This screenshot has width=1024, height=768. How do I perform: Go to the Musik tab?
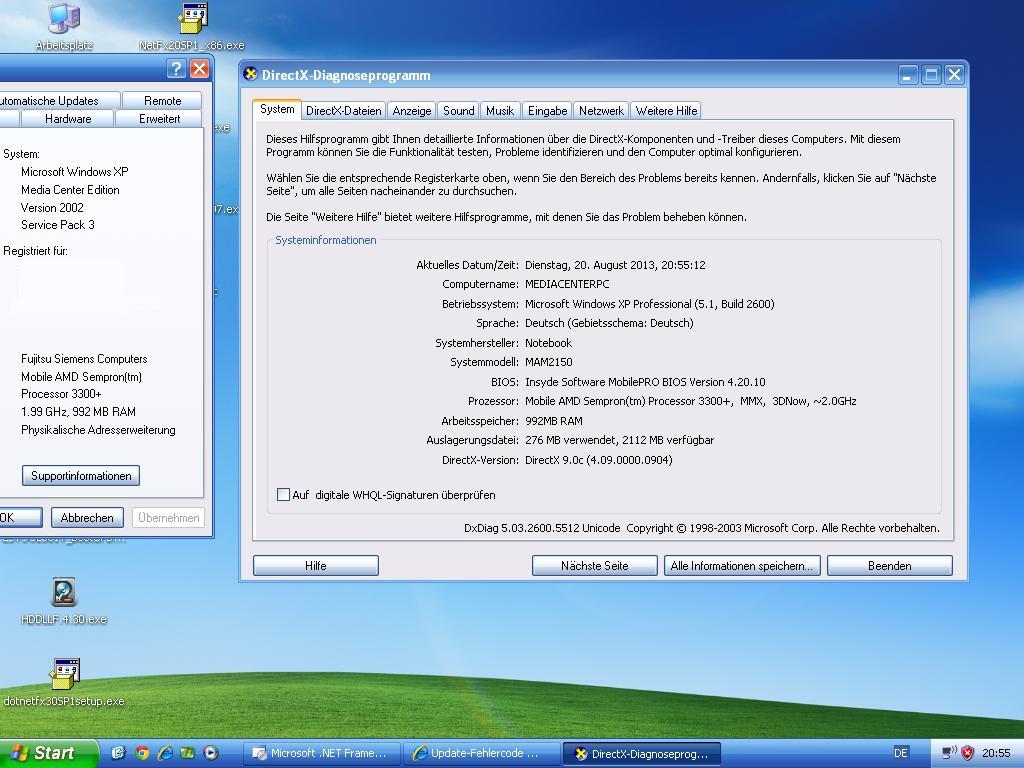click(500, 110)
